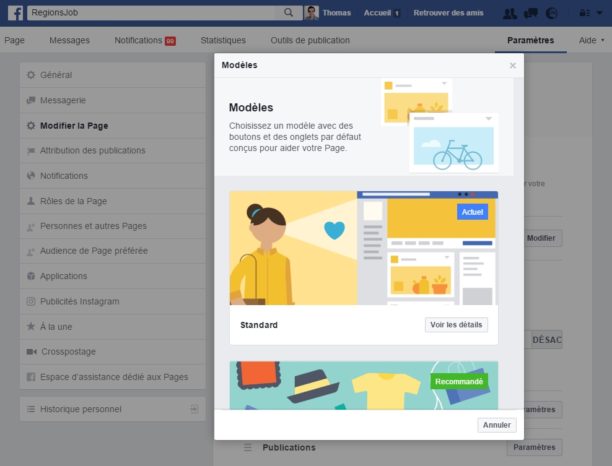Click the Général gear icon
This screenshot has width=612, height=466.
31,75
